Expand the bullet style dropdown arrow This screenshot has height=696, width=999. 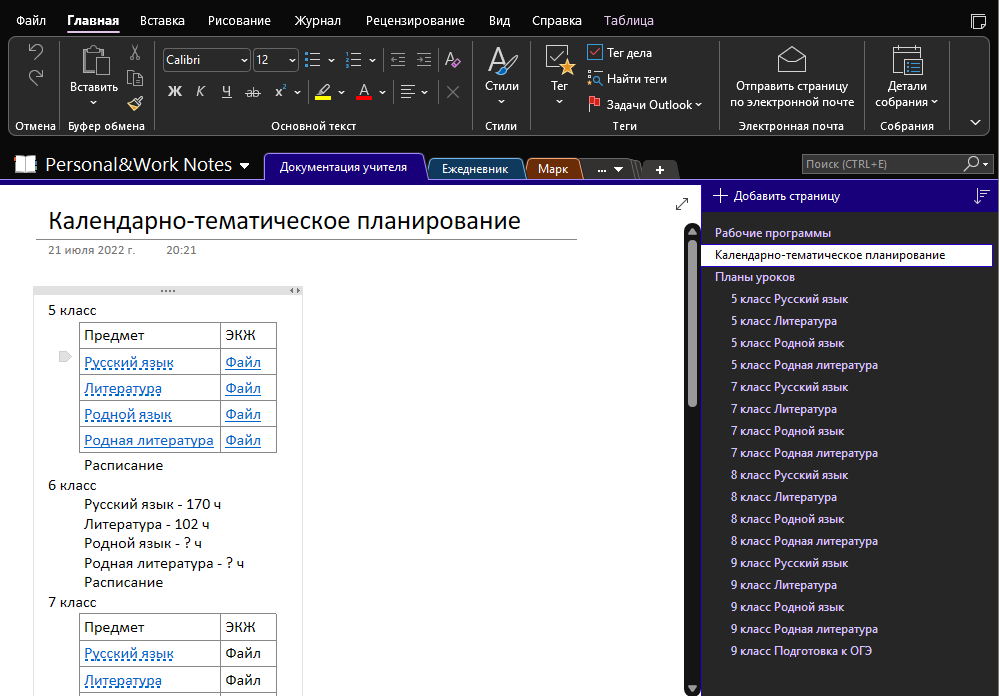click(x=331, y=61)
